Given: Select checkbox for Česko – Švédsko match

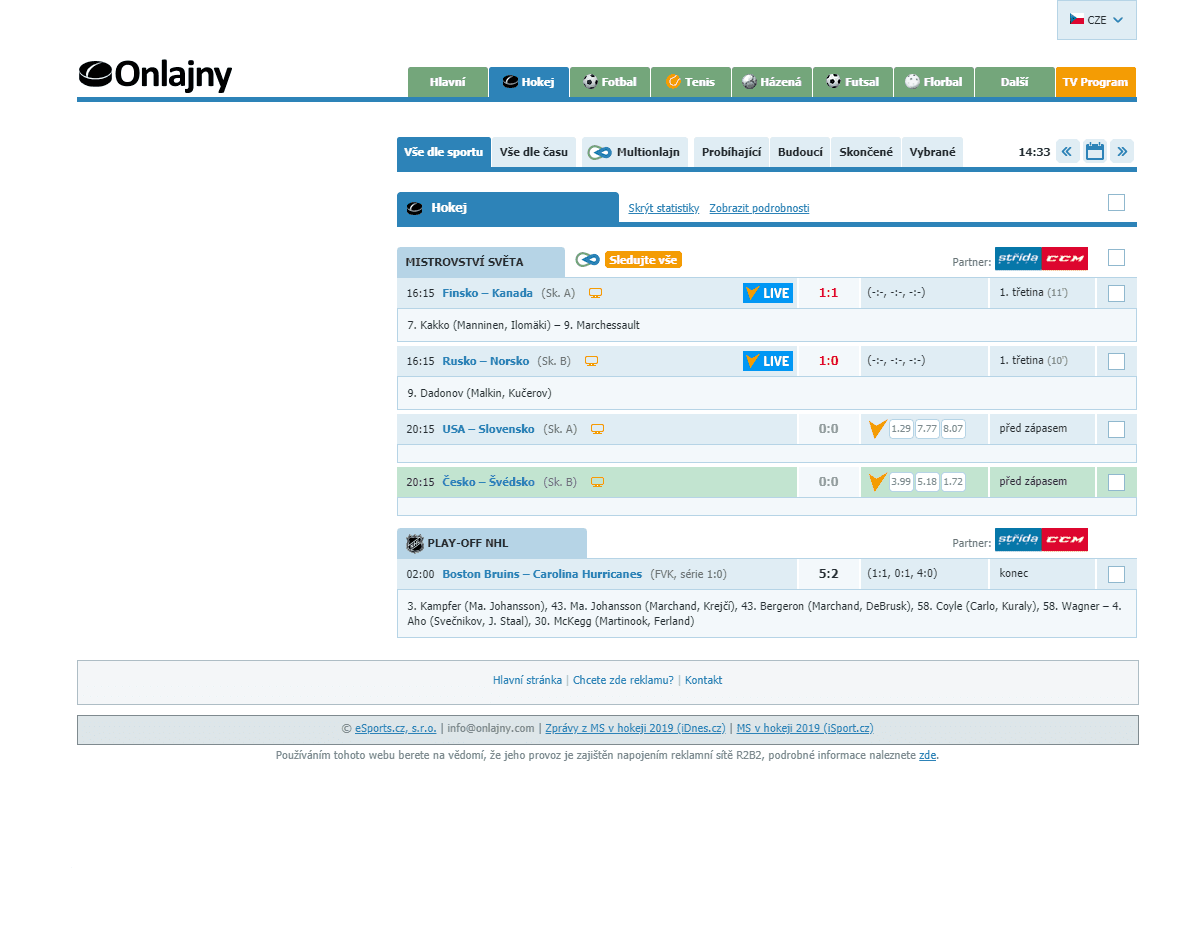Looking at the screenshot, I should coord(1116,482).
